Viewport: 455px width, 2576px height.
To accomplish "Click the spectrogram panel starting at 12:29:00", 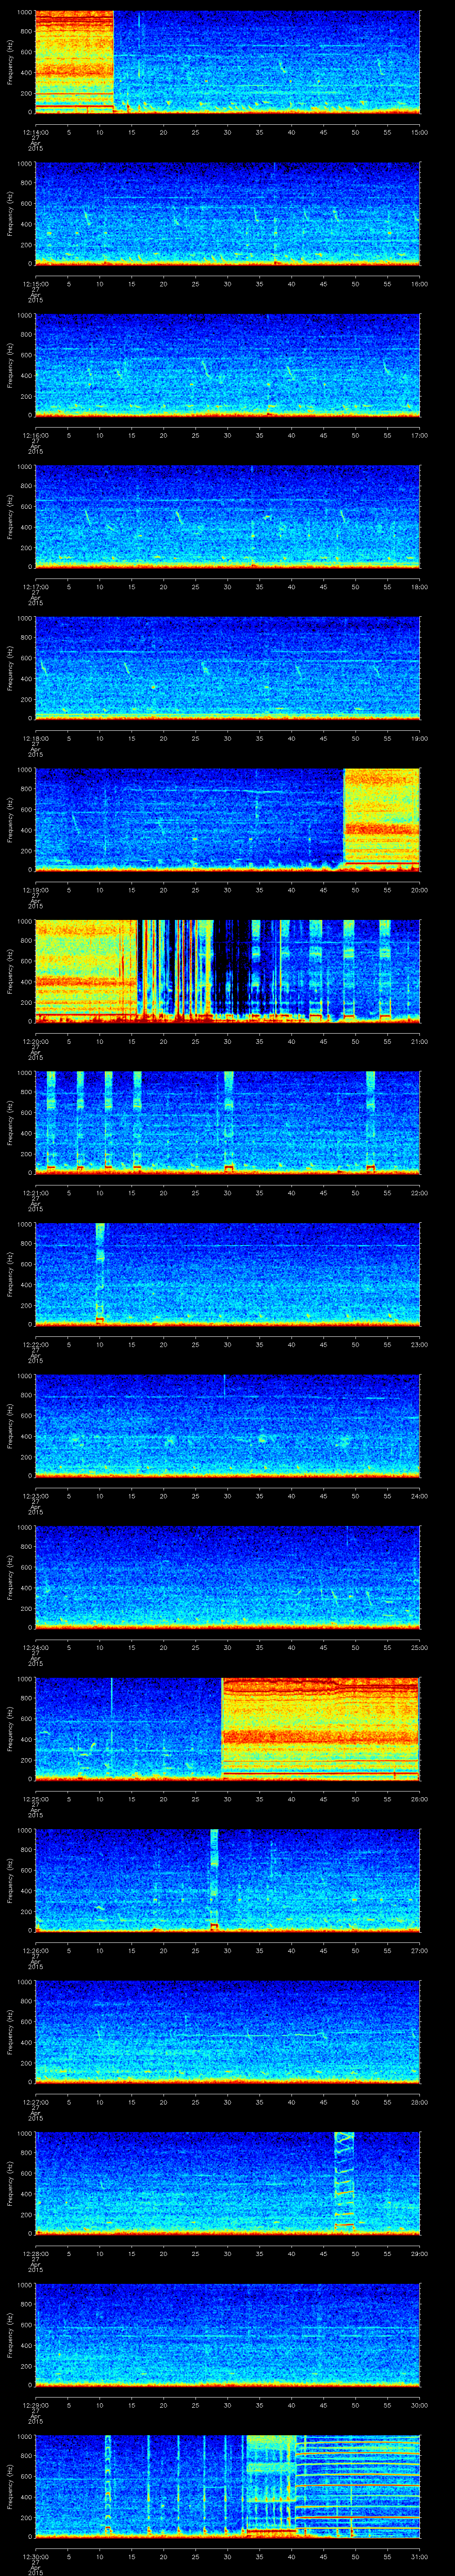I will click(x=227, y=2335).
